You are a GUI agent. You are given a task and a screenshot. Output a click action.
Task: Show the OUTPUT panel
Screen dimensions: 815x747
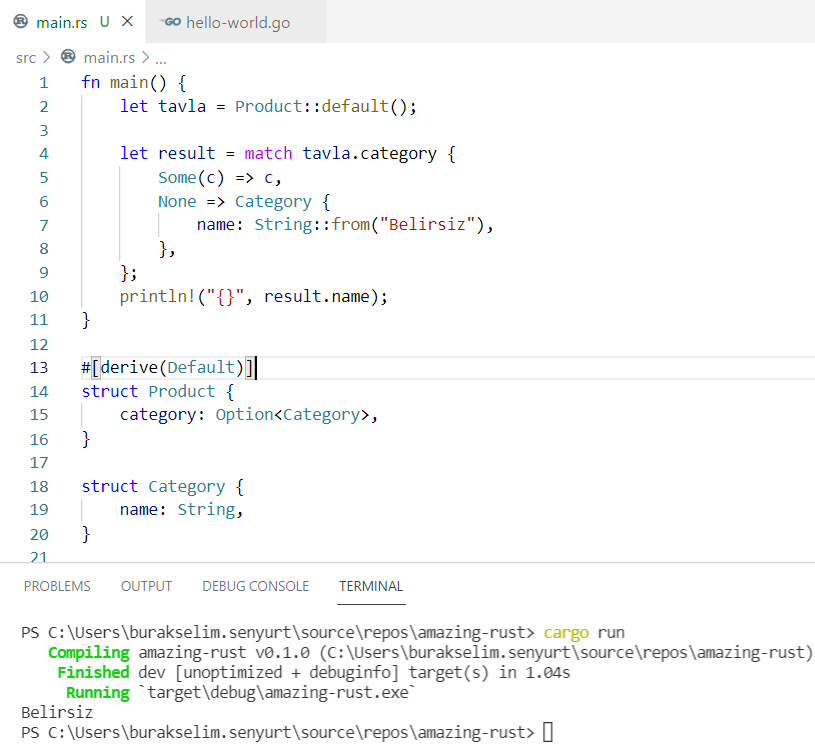[146, 586]
